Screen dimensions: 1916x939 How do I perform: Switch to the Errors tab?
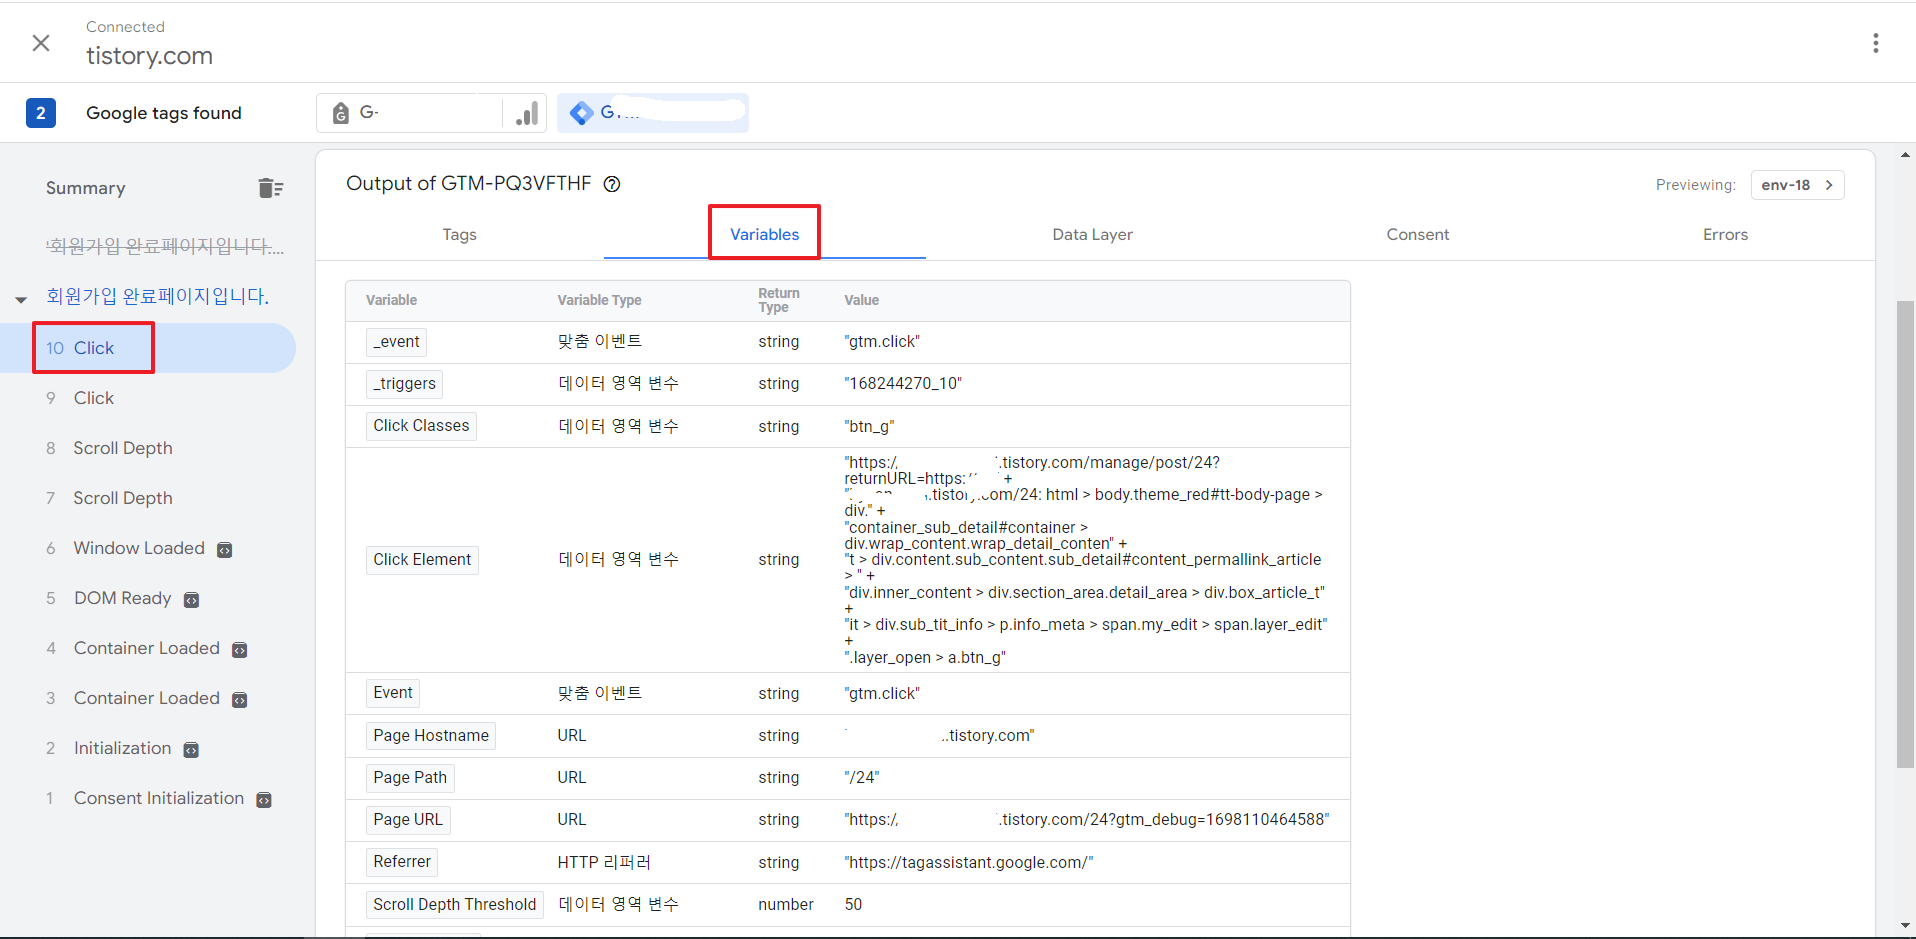(x=1725, y=234)
